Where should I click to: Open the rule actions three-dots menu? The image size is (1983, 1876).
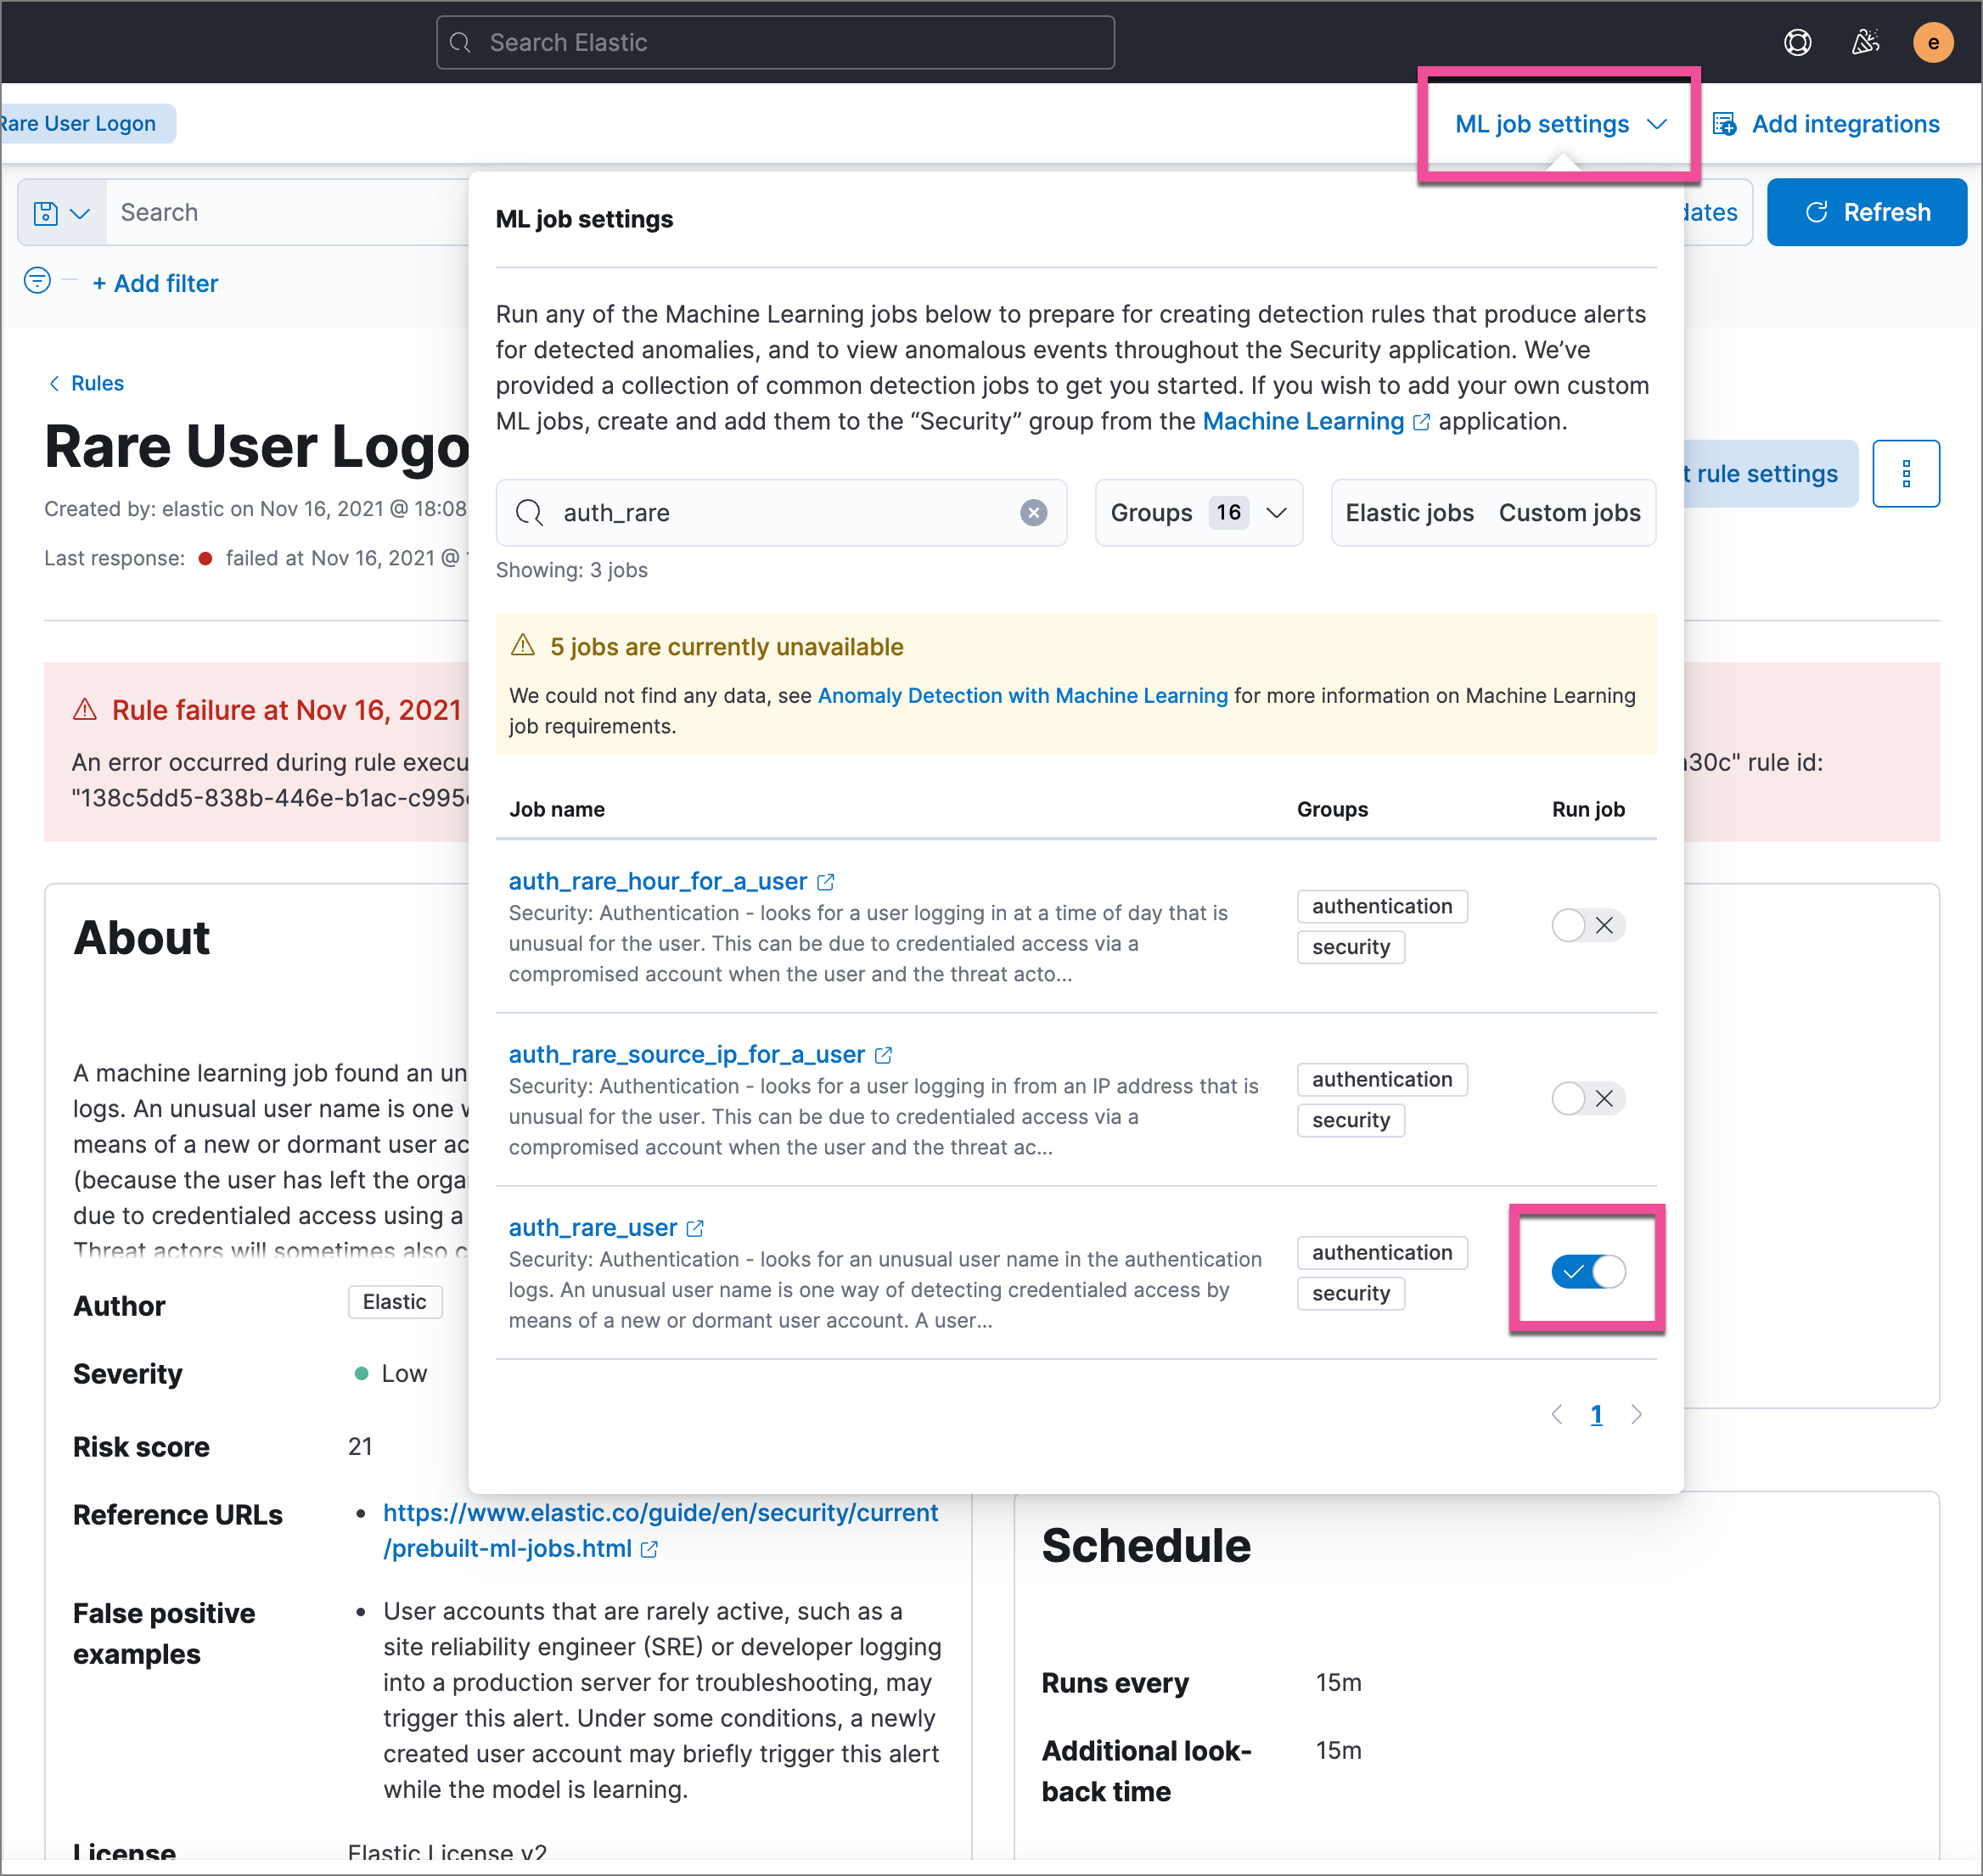tap(1905, 474)
